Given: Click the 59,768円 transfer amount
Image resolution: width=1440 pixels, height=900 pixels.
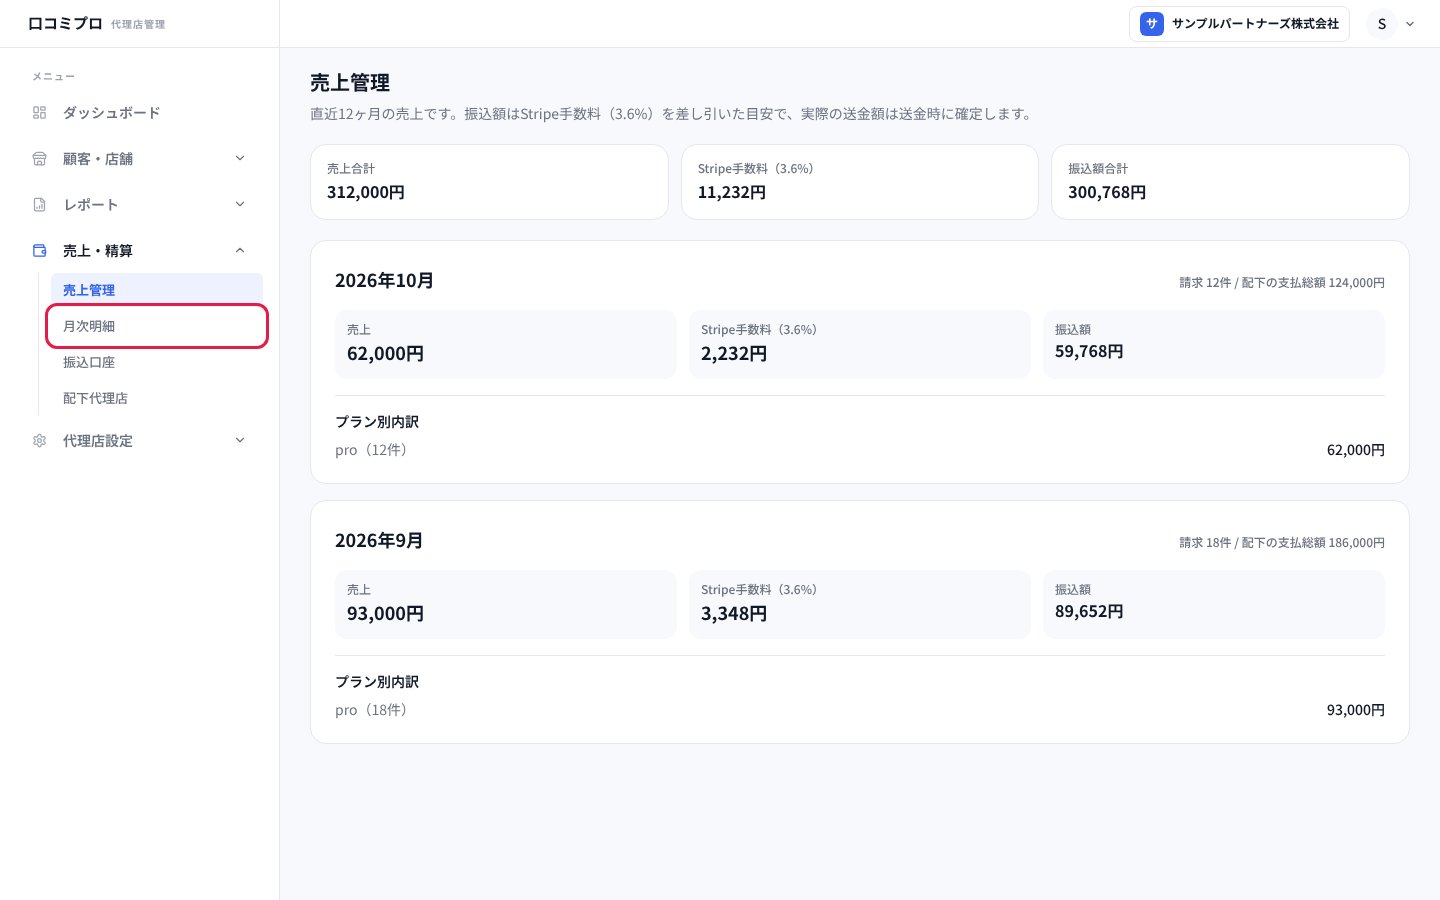Looking at the screenshot, I should (1089, 352).
